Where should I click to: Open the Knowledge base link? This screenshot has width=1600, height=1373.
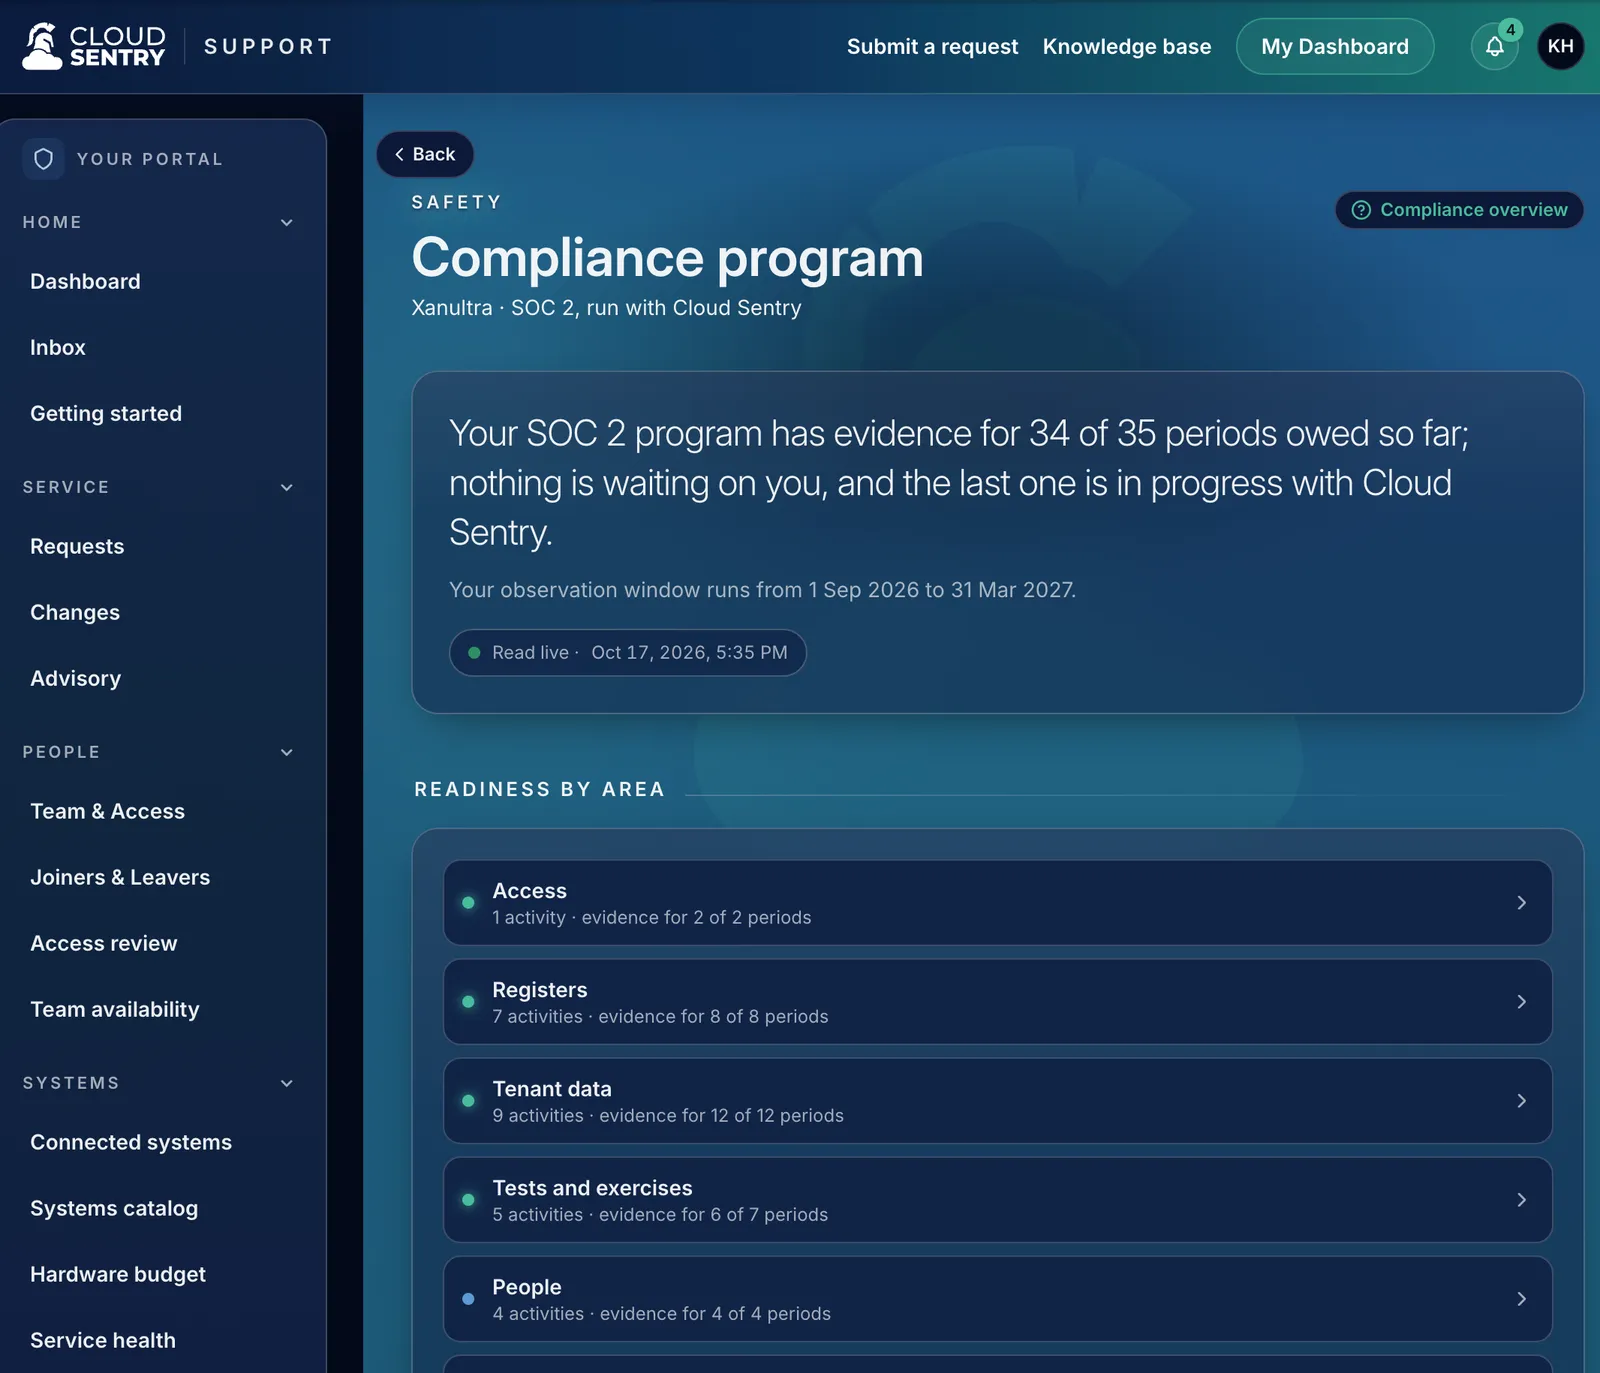[1127, 46]
